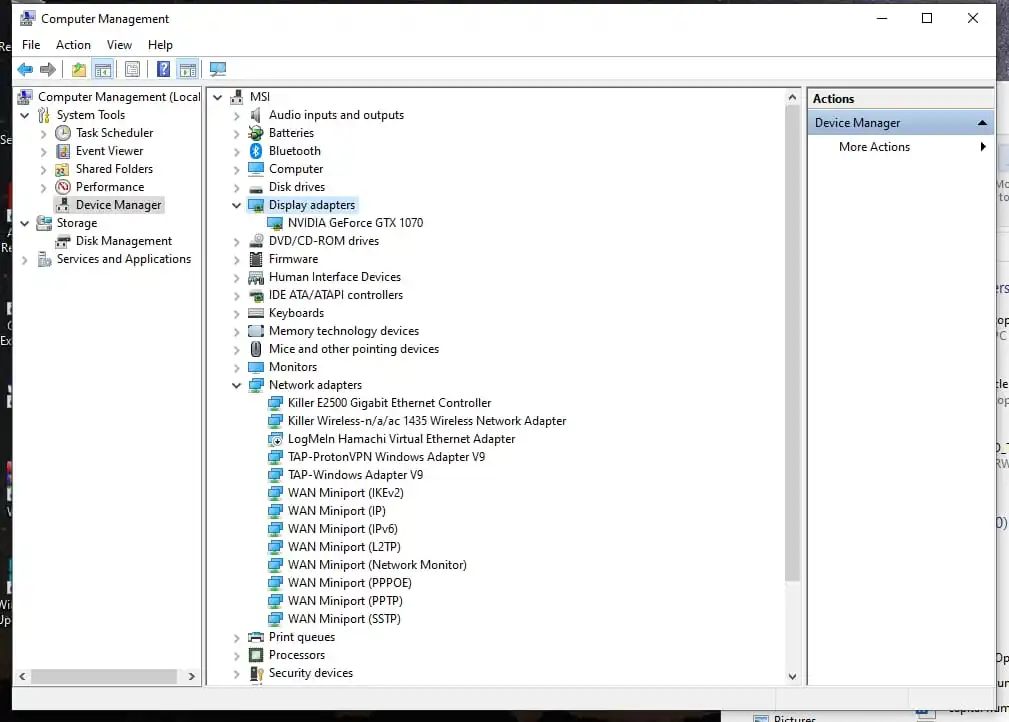The width and height of the screenshot is (1009, 722).
Task: Select Computer Management (Local) root node
Action: [x=119, y=97]
